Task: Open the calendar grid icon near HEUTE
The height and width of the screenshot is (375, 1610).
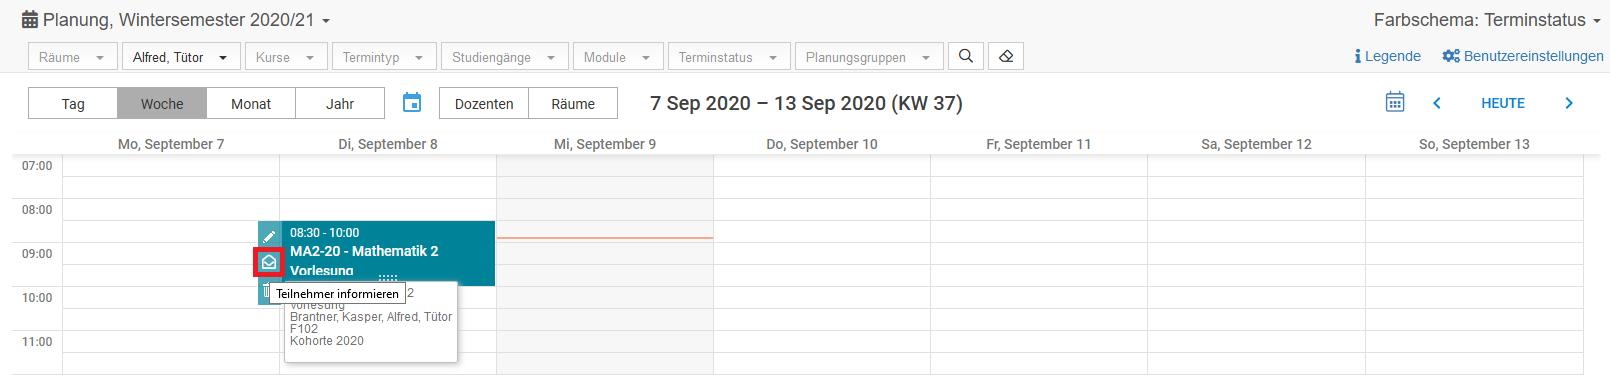Action: point(1395,102)
